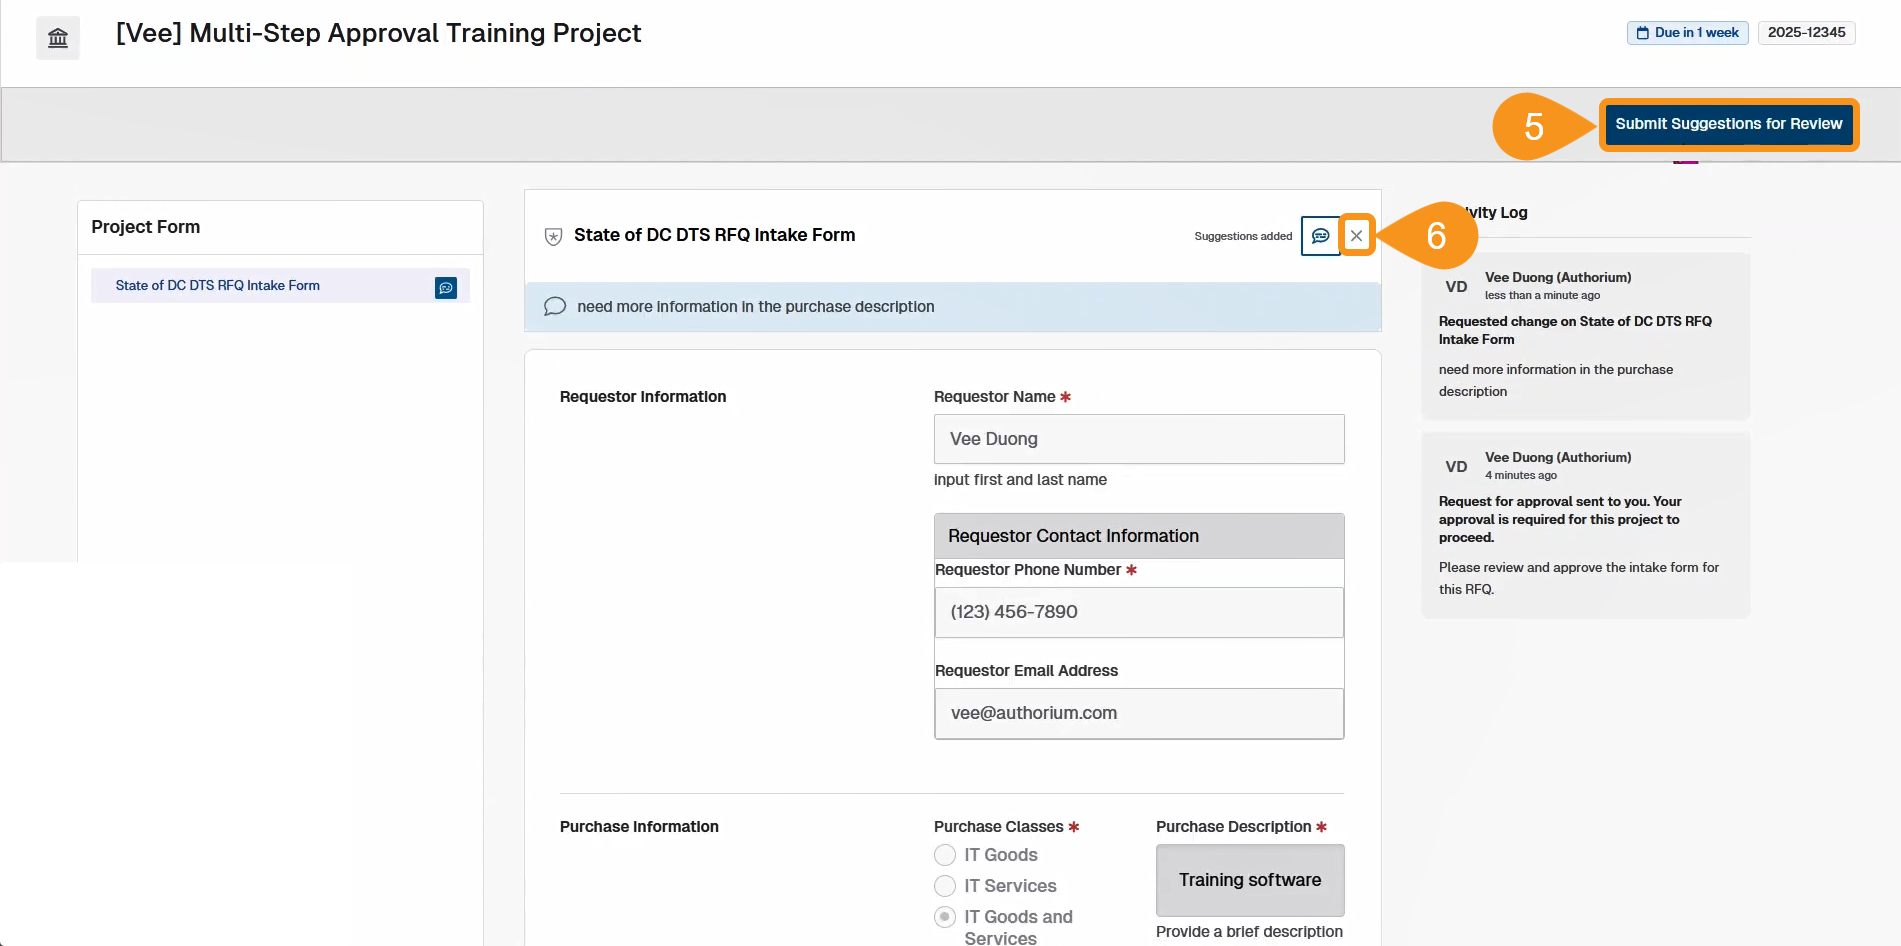Viewport: 1901px width, 946px height.
Task: Close the suggestions with the X icon
Action: click(1356, 236)
